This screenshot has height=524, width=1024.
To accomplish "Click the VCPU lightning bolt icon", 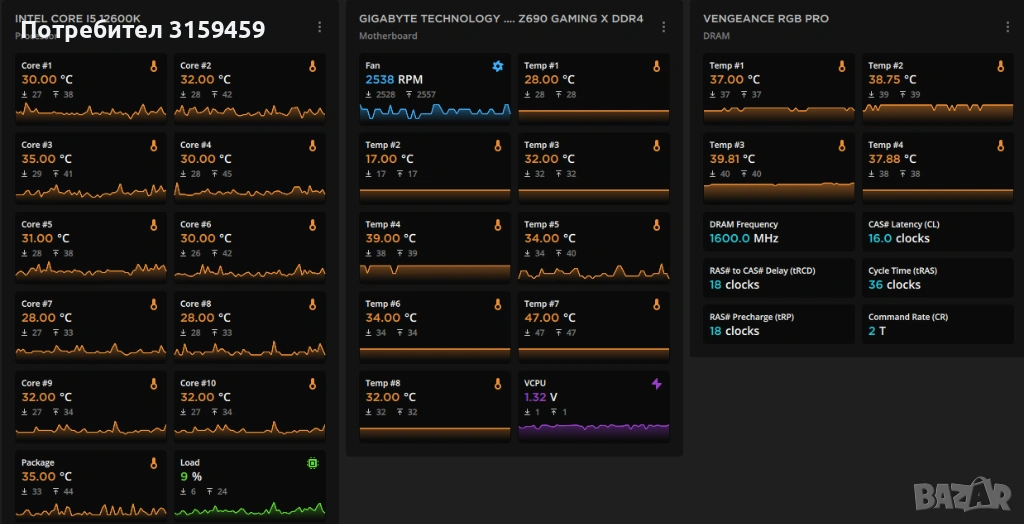I will [x=657, y=384].
